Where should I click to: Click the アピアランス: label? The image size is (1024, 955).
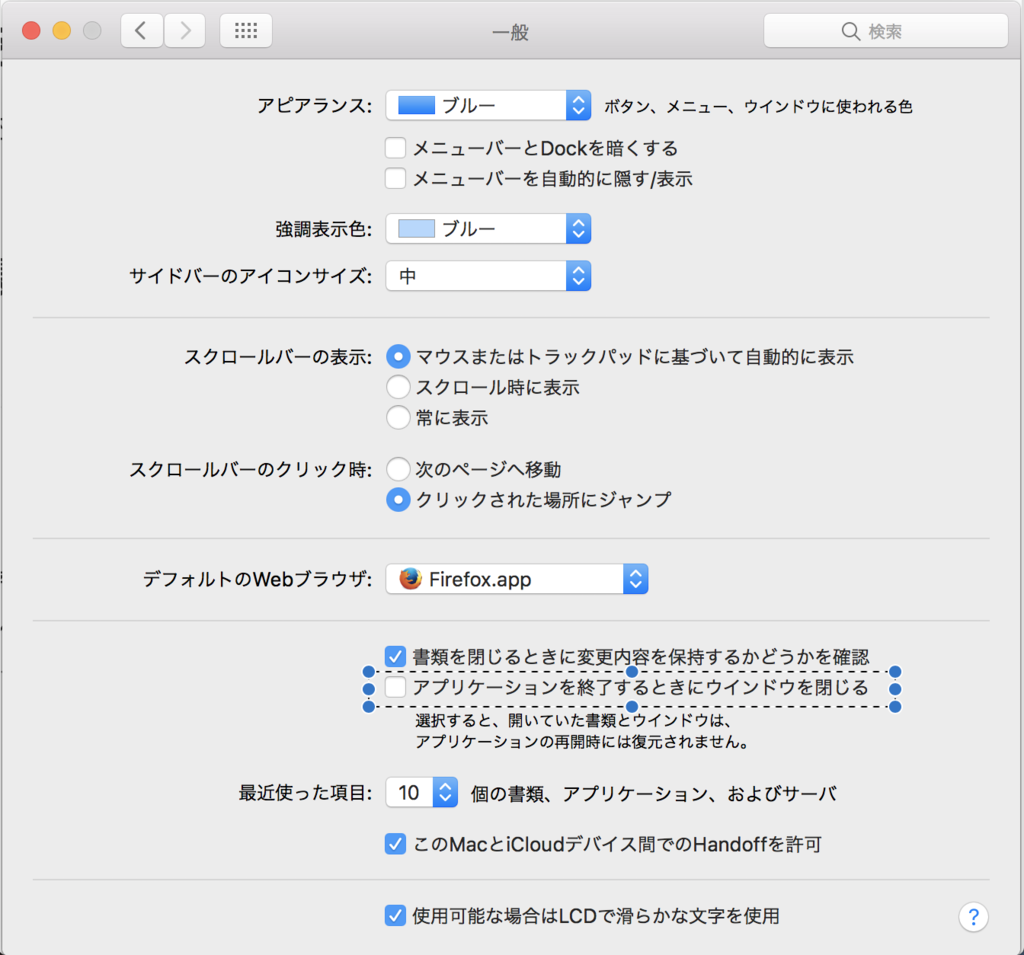pyautogui.click(x=315, y=106)
